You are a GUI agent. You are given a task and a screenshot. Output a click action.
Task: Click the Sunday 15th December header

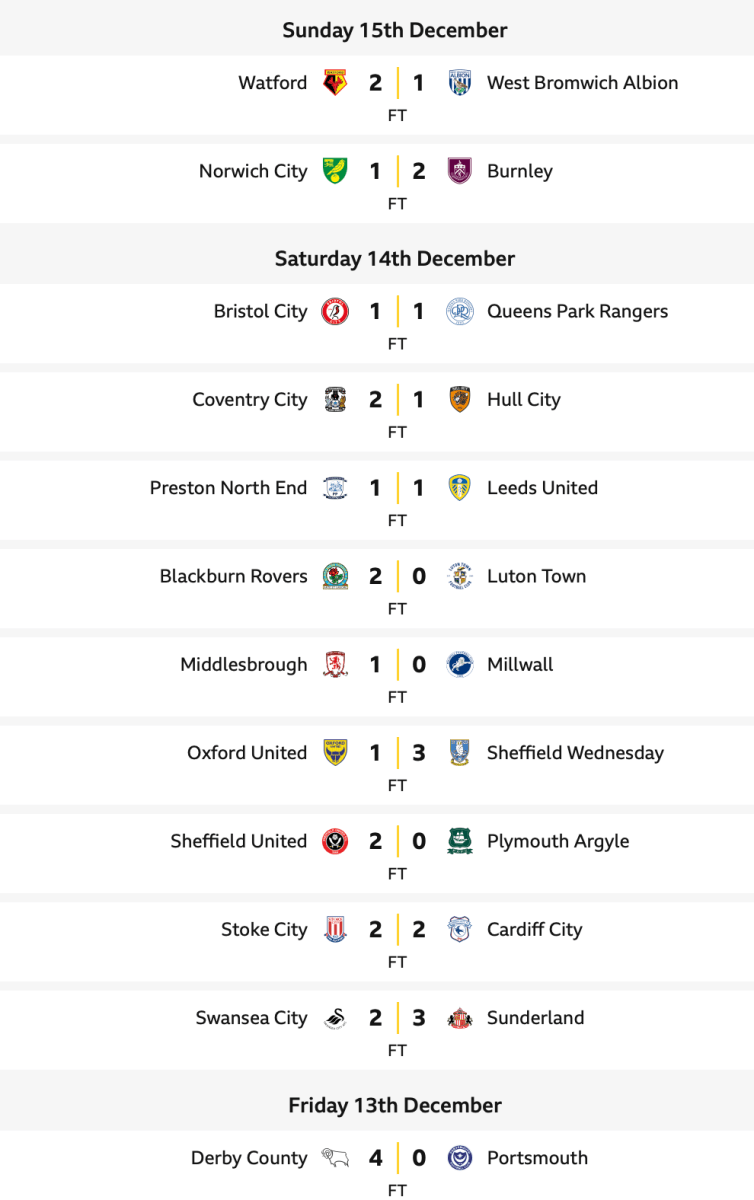pyautogui.click(x=395, y=30)
